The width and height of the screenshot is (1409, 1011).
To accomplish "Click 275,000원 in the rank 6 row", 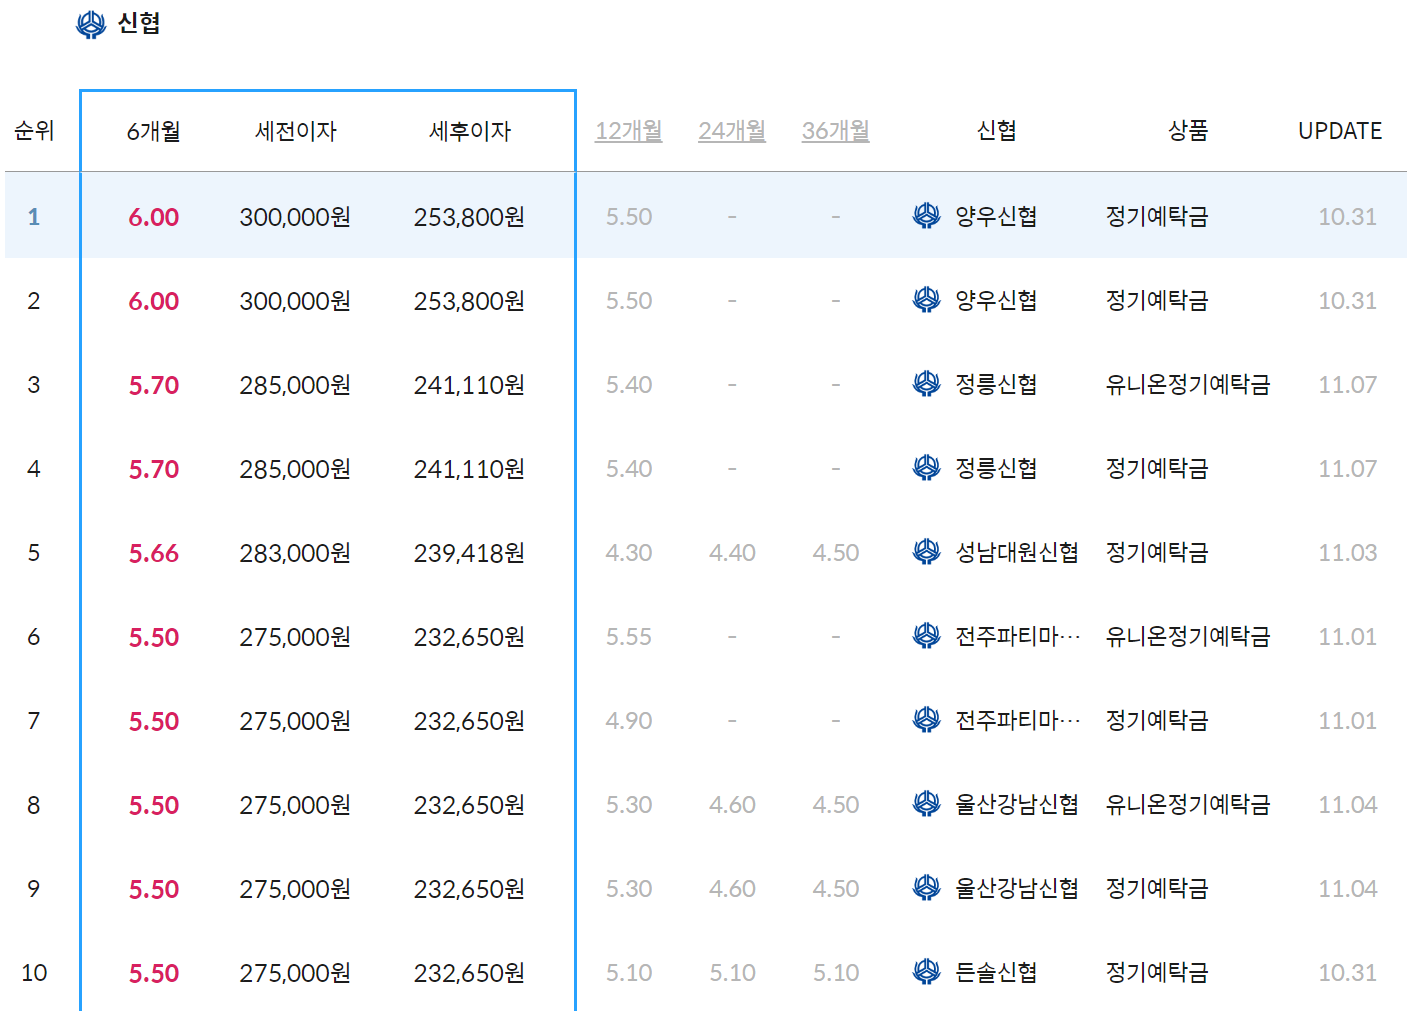I will [295, 637].
